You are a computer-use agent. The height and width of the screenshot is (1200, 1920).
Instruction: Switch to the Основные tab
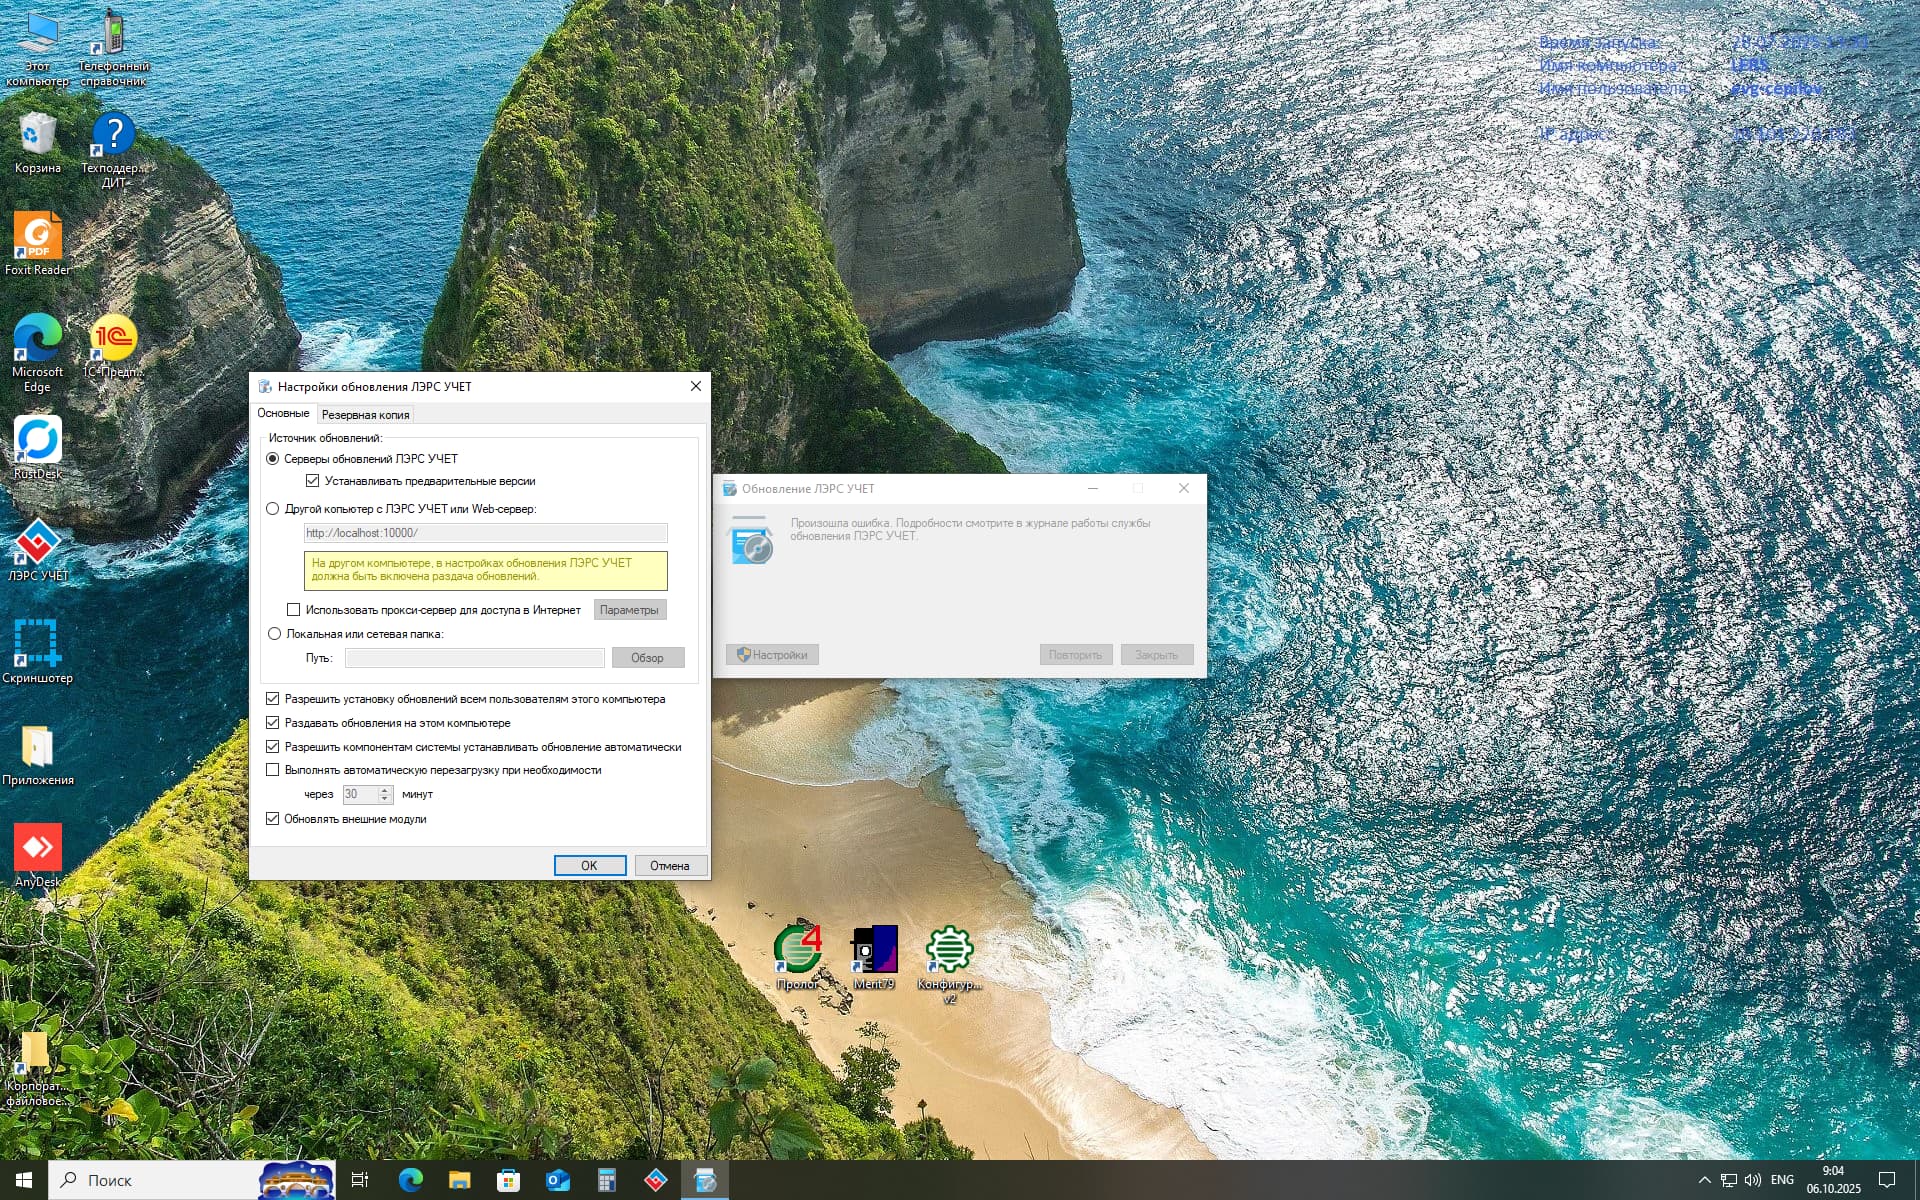283,413
